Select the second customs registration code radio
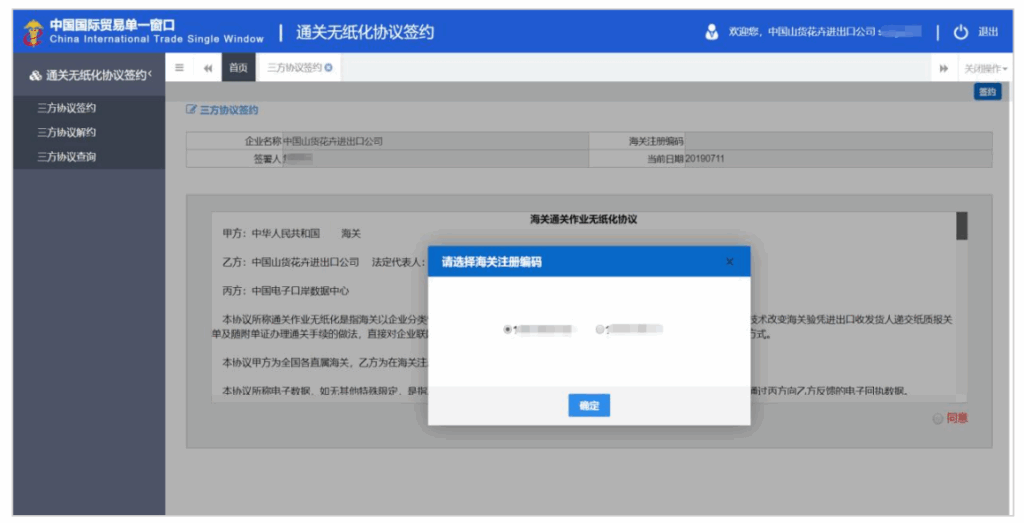This screenshot has width=1024, height=523. pos(600,330)
